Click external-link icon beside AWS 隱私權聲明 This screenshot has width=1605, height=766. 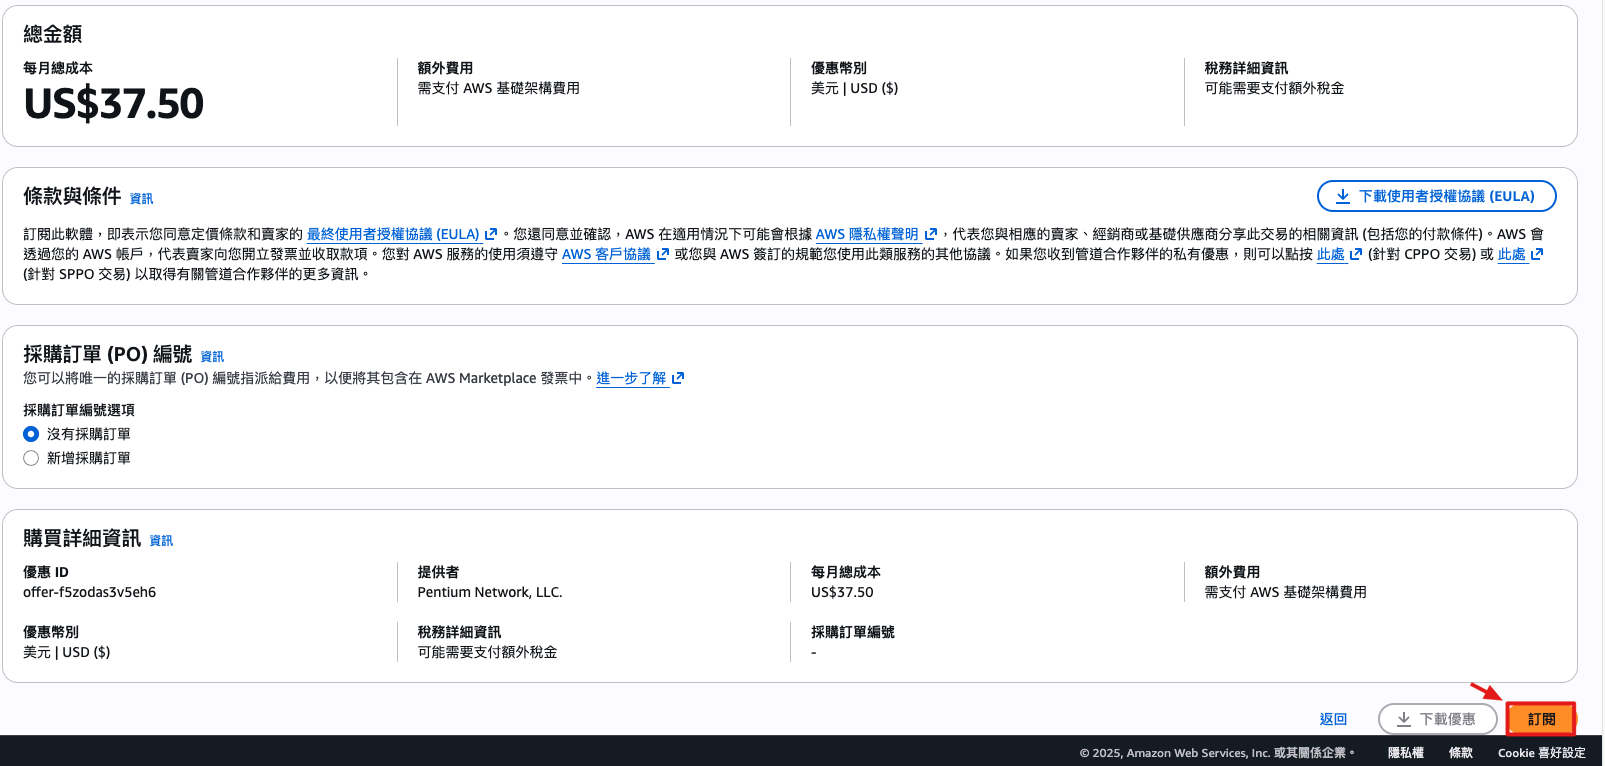pos(931,234)
